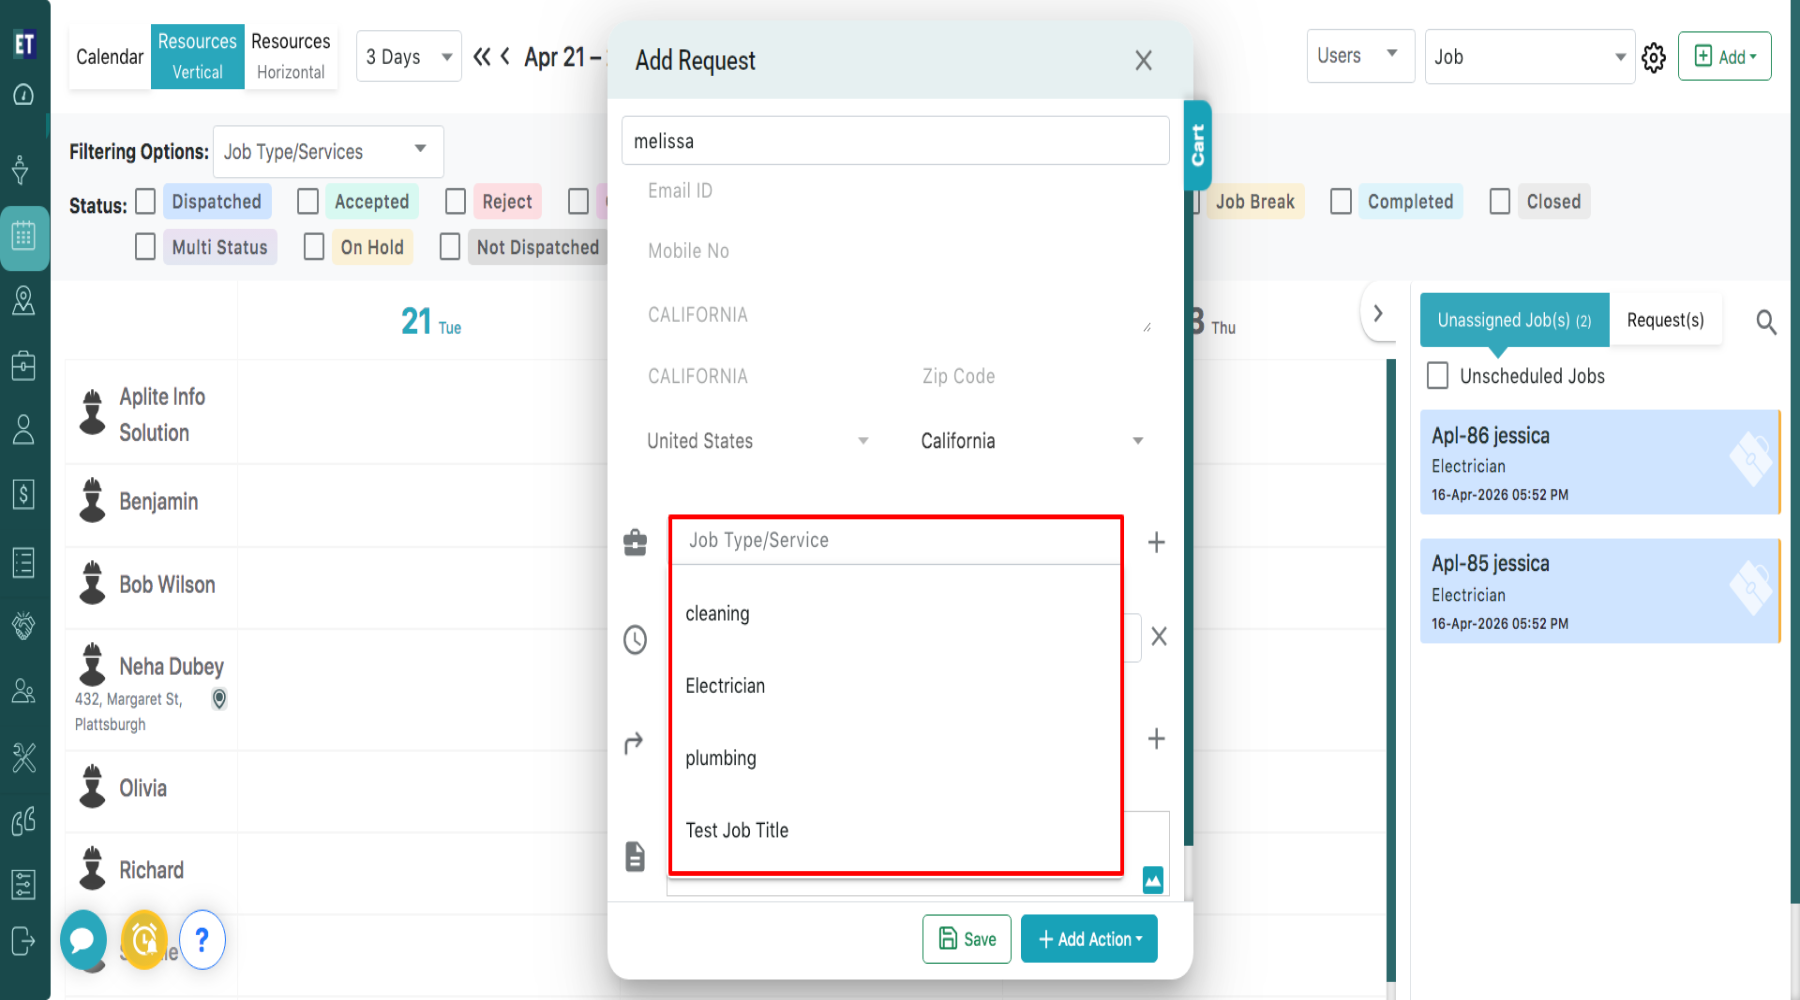Click the Add Action button
The width and height of the screenshot is (1800, 1000).
(x=1089, y=939)
